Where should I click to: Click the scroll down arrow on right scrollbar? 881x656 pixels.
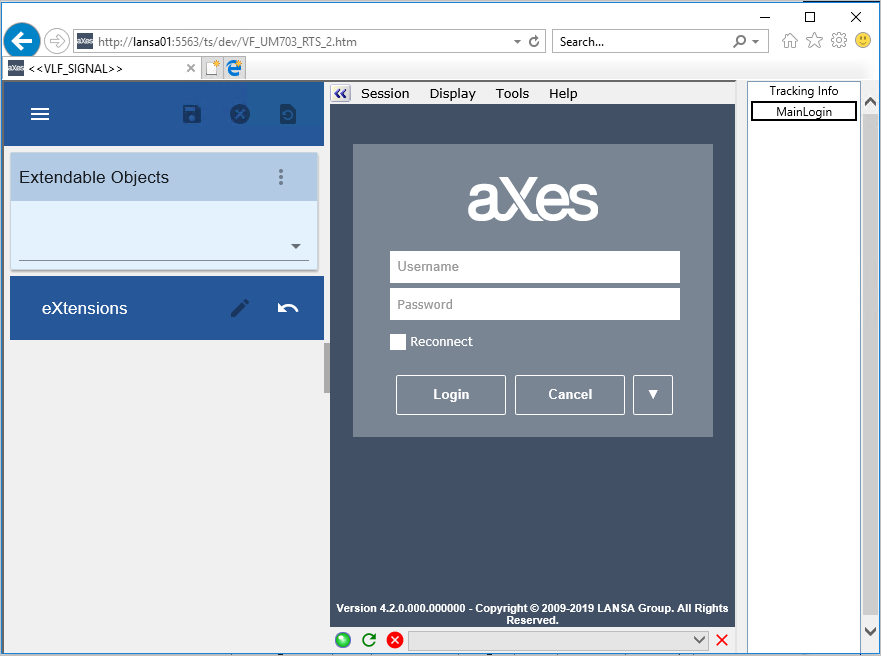coord(870,631)
